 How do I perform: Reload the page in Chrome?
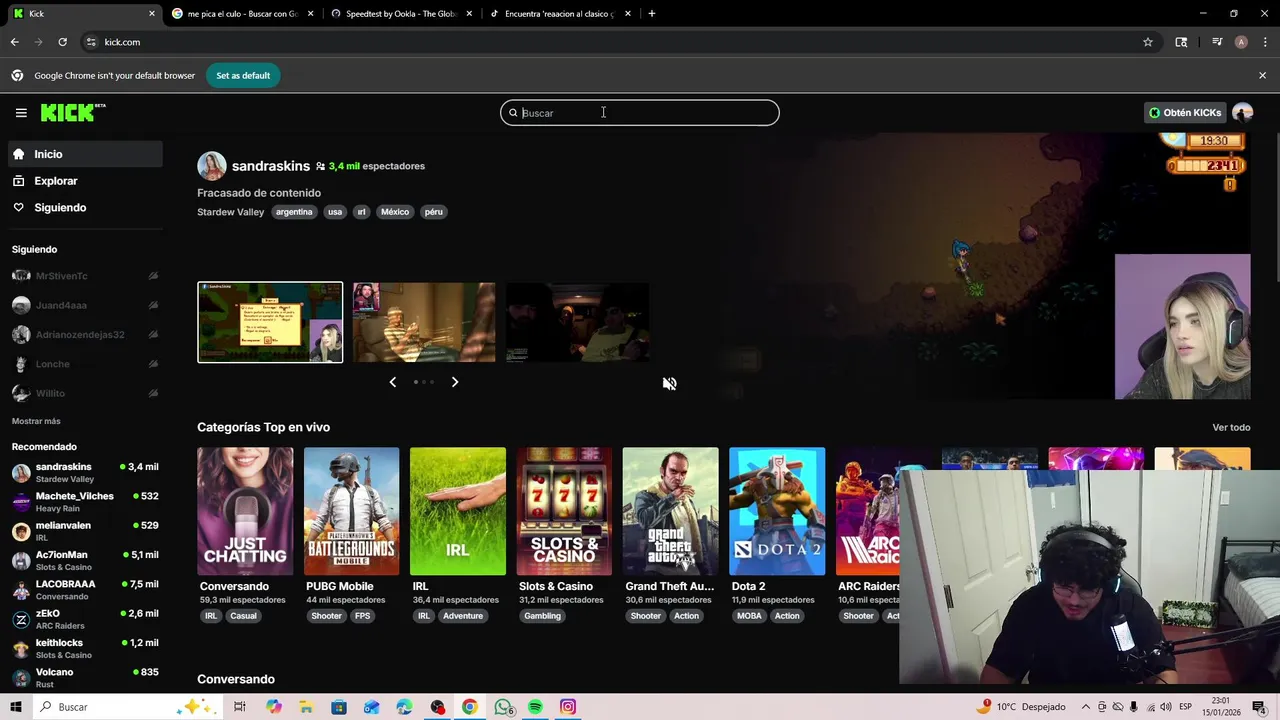(x=62, y=42)
